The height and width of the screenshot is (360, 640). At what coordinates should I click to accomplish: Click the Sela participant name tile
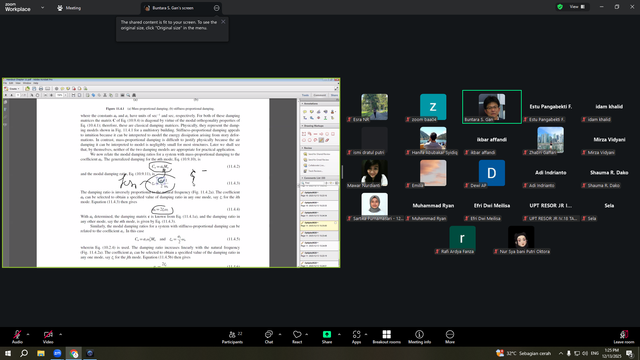[x=609, y=206]
